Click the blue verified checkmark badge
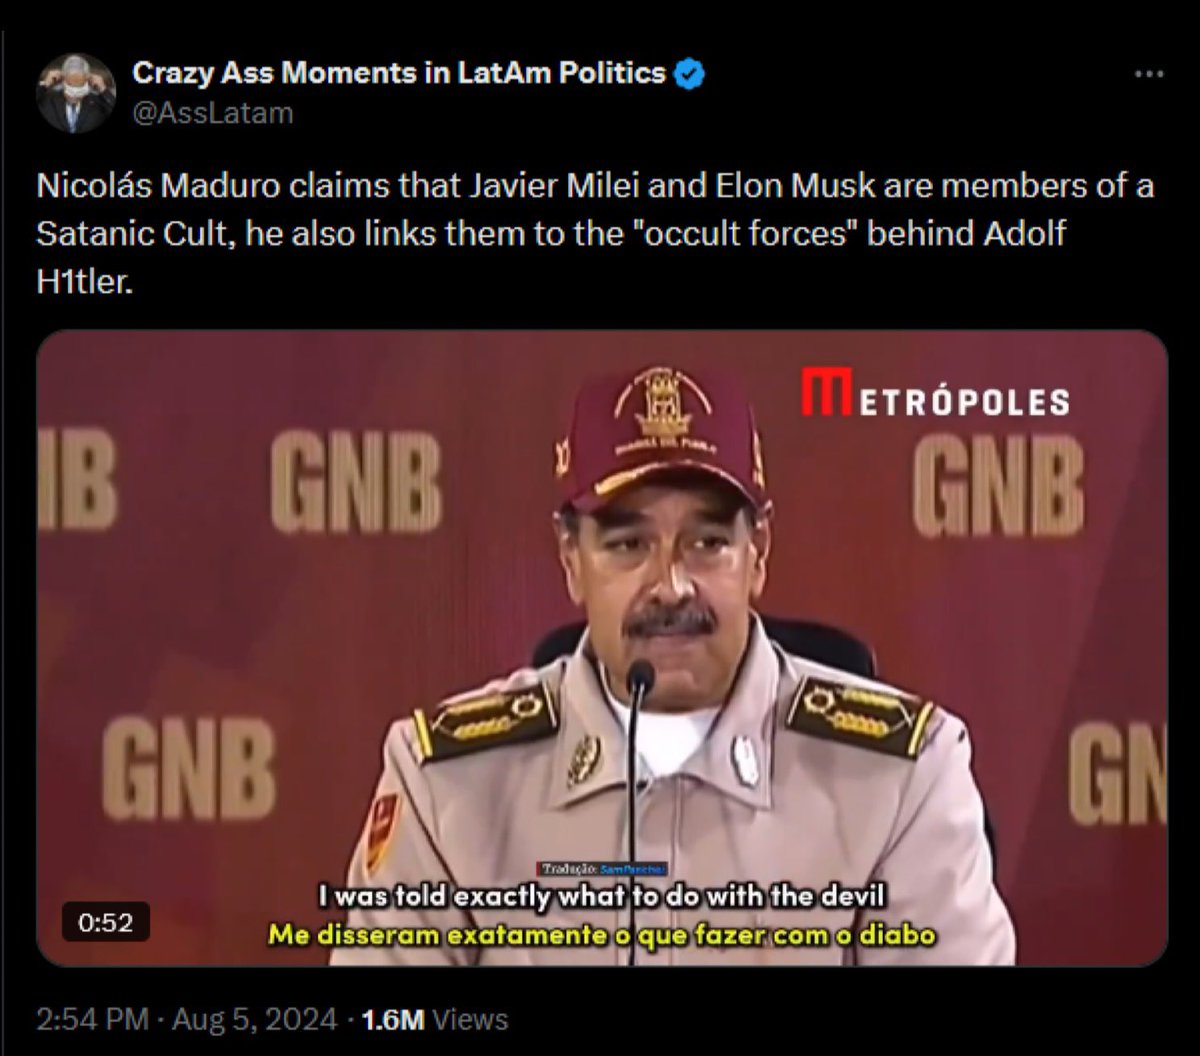The width and height of the screenshot is (1200, 1056). coord(690,73)
